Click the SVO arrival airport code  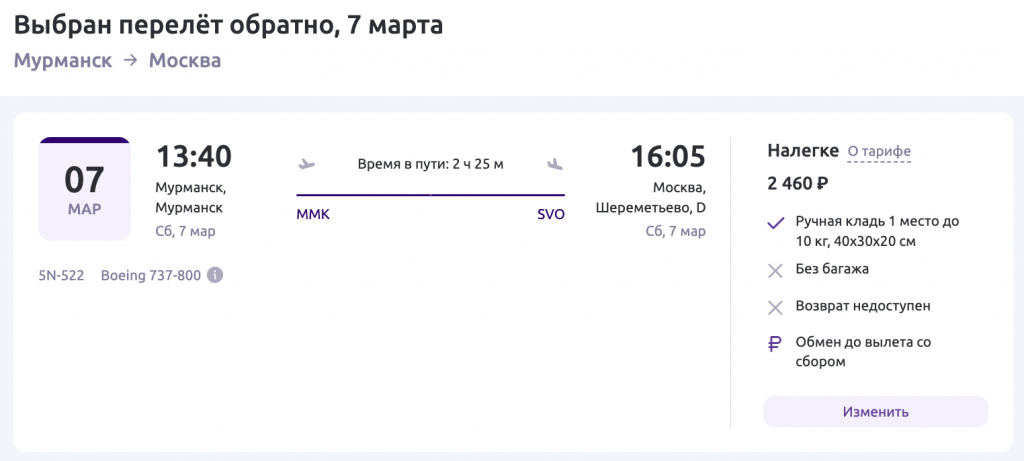(551, 214)
